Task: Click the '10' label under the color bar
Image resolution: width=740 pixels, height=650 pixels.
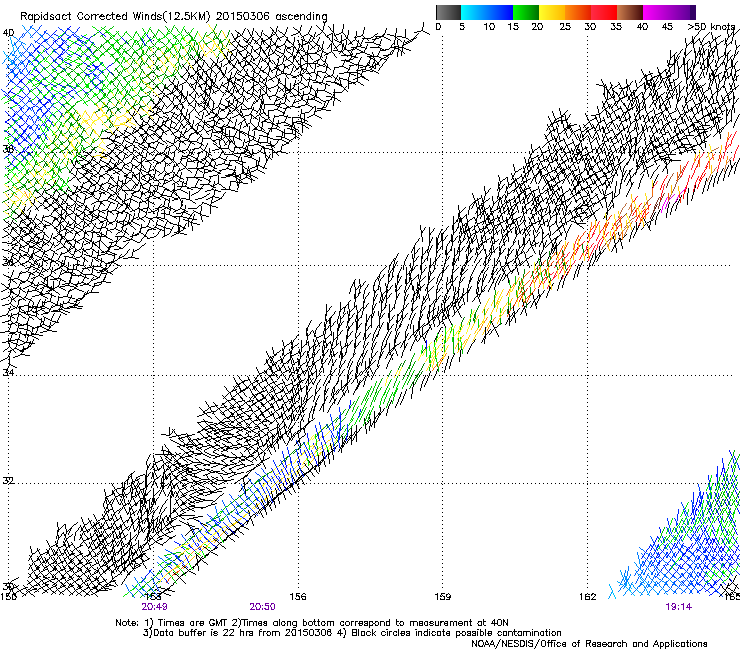Action: [x=489, y=26]
